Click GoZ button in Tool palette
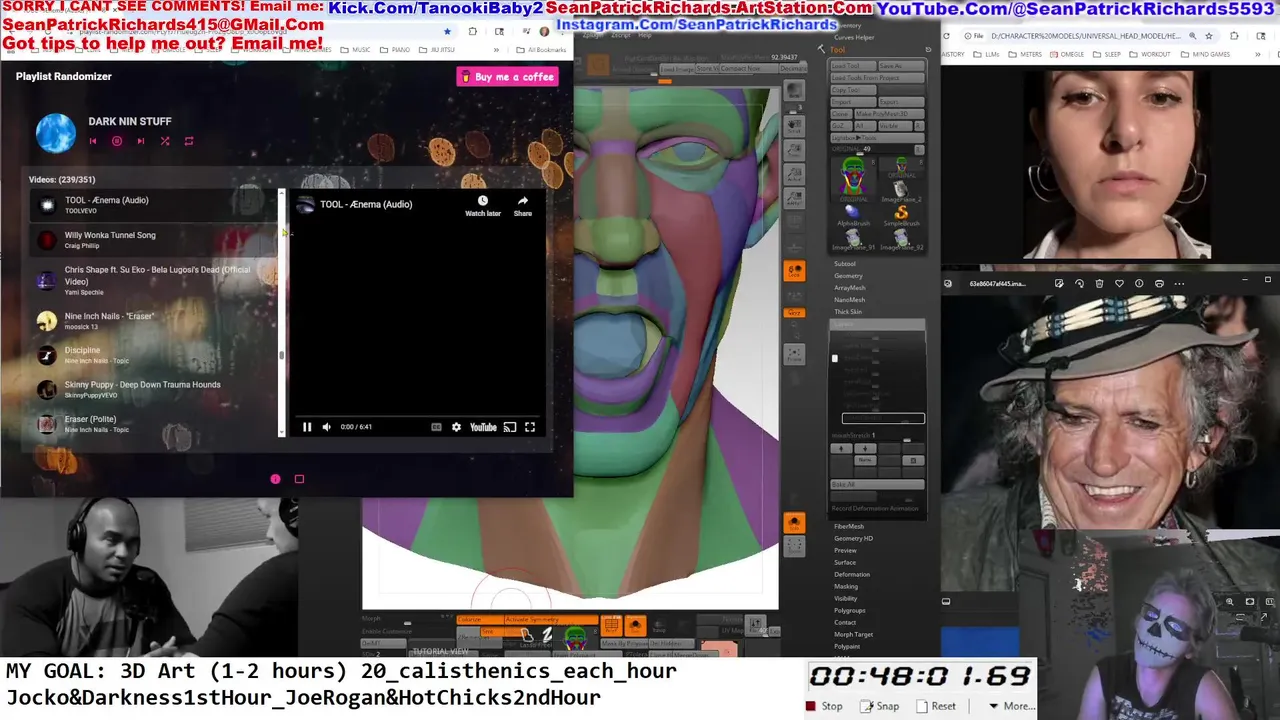The height and width of the screenshot is (720, 1280). [842, 126]
